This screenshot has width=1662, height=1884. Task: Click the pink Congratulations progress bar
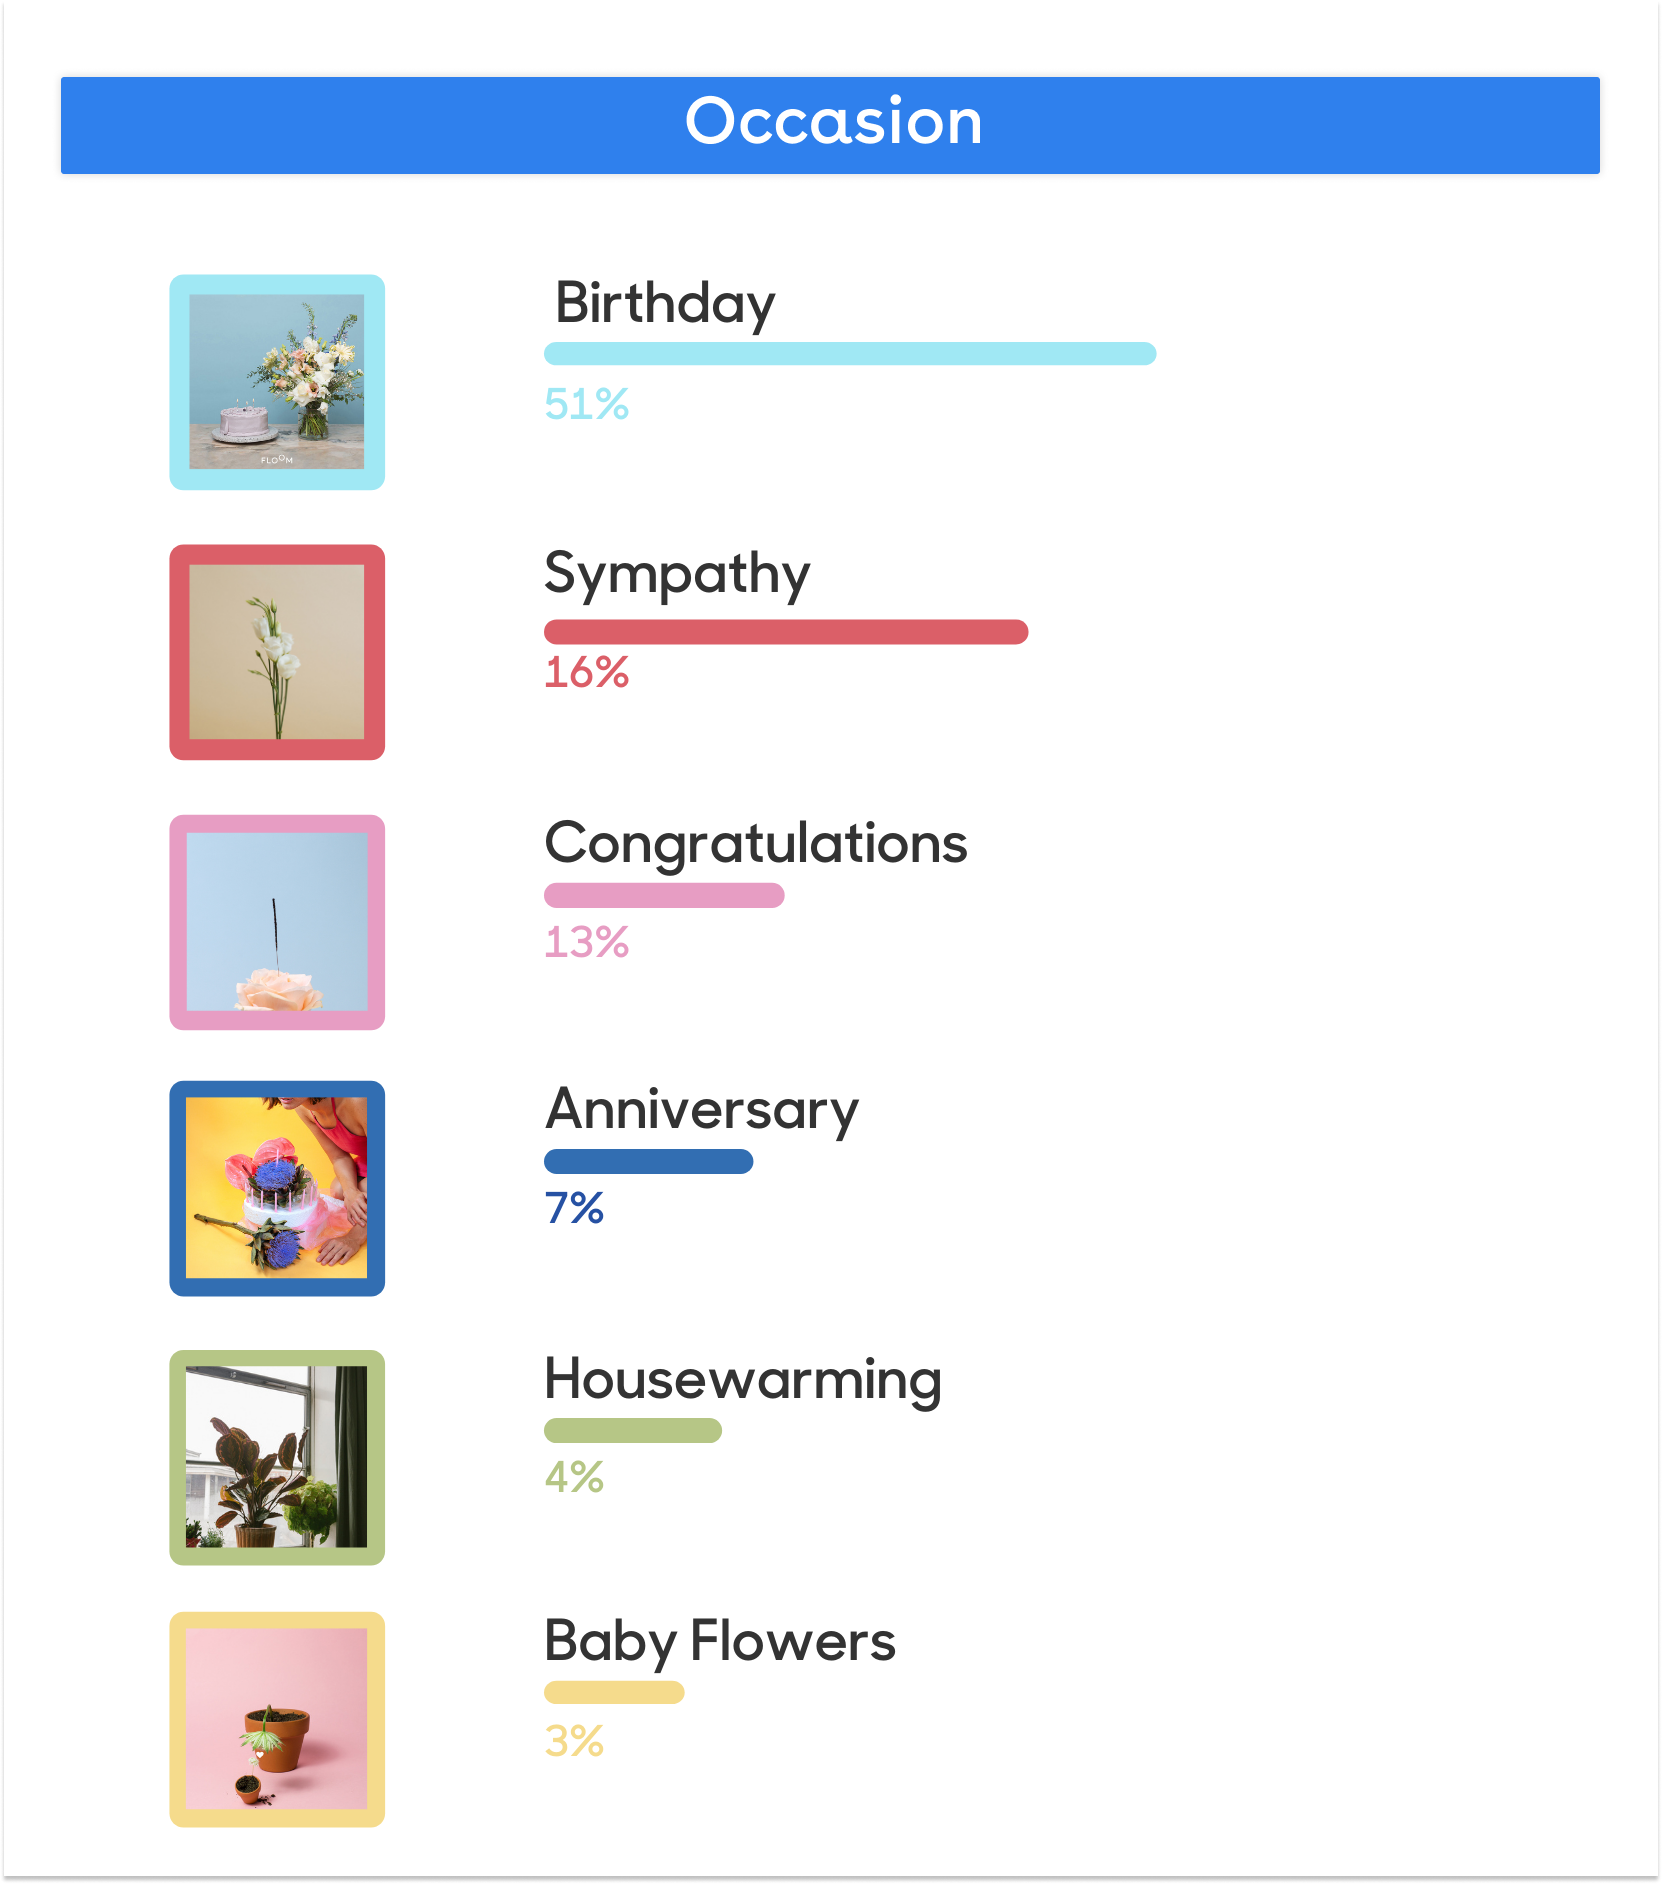664,895
